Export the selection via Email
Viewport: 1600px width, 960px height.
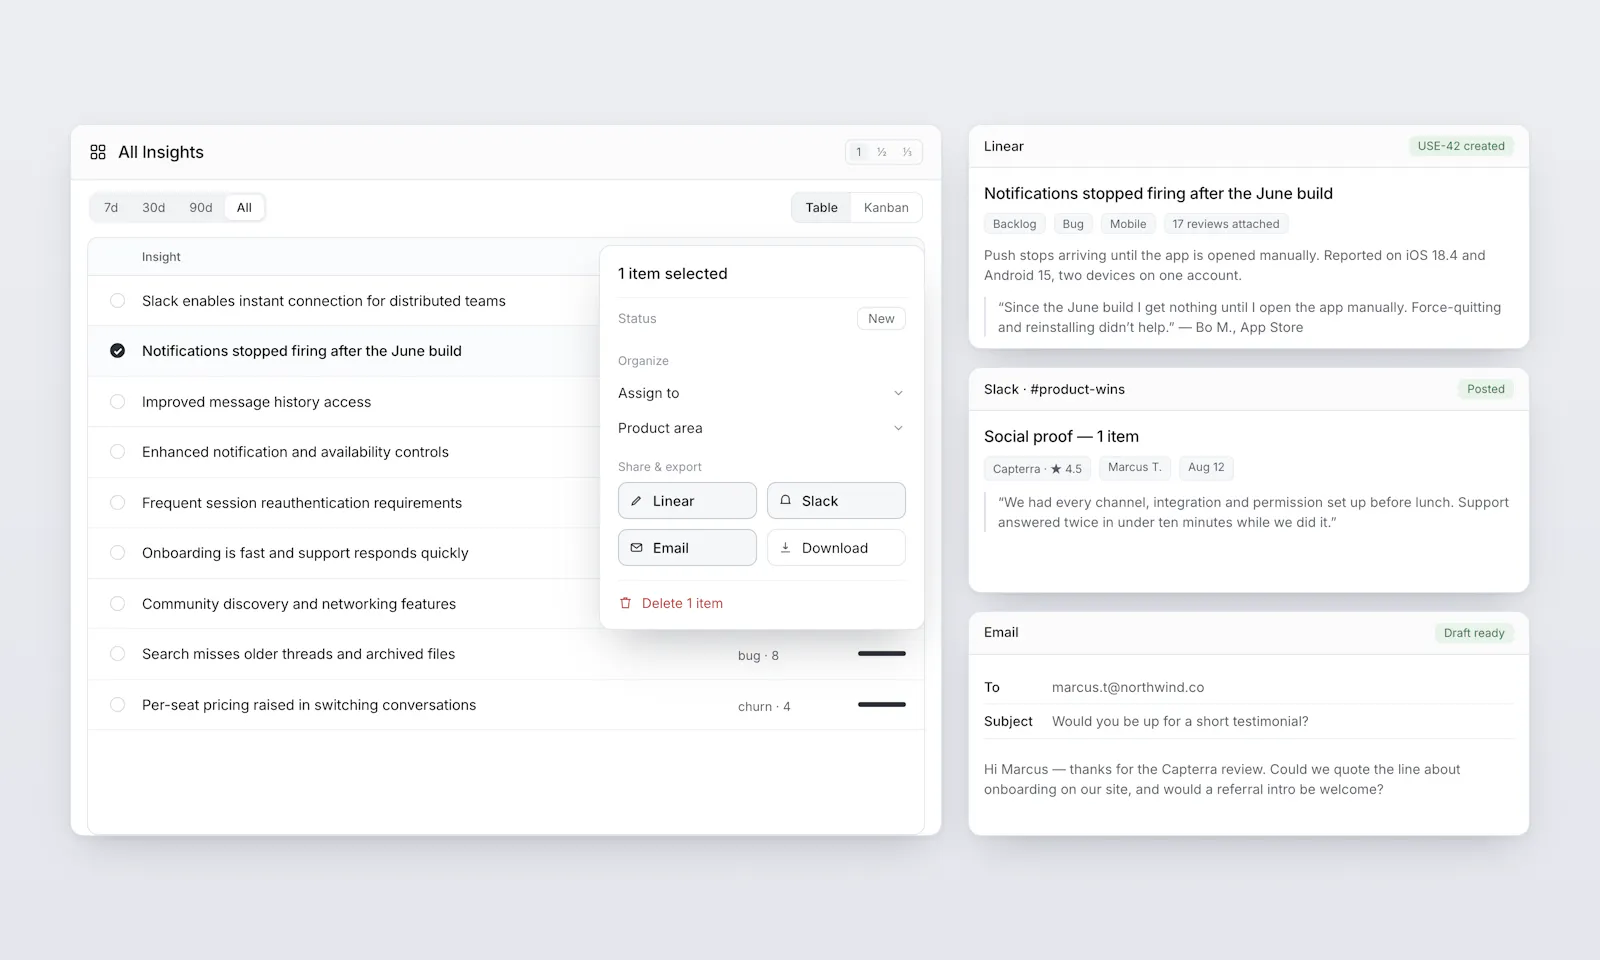pos(687,548)
